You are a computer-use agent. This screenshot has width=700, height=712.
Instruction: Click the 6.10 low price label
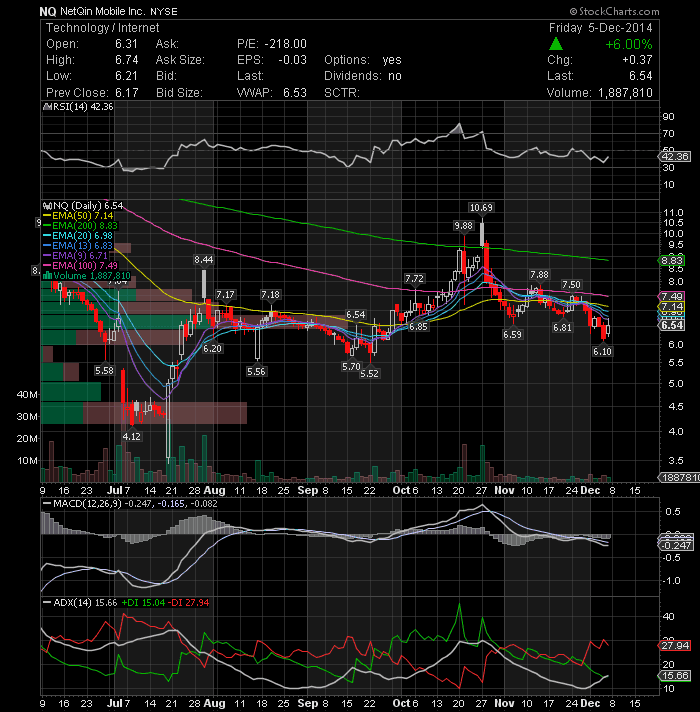[x=602, y=351]
